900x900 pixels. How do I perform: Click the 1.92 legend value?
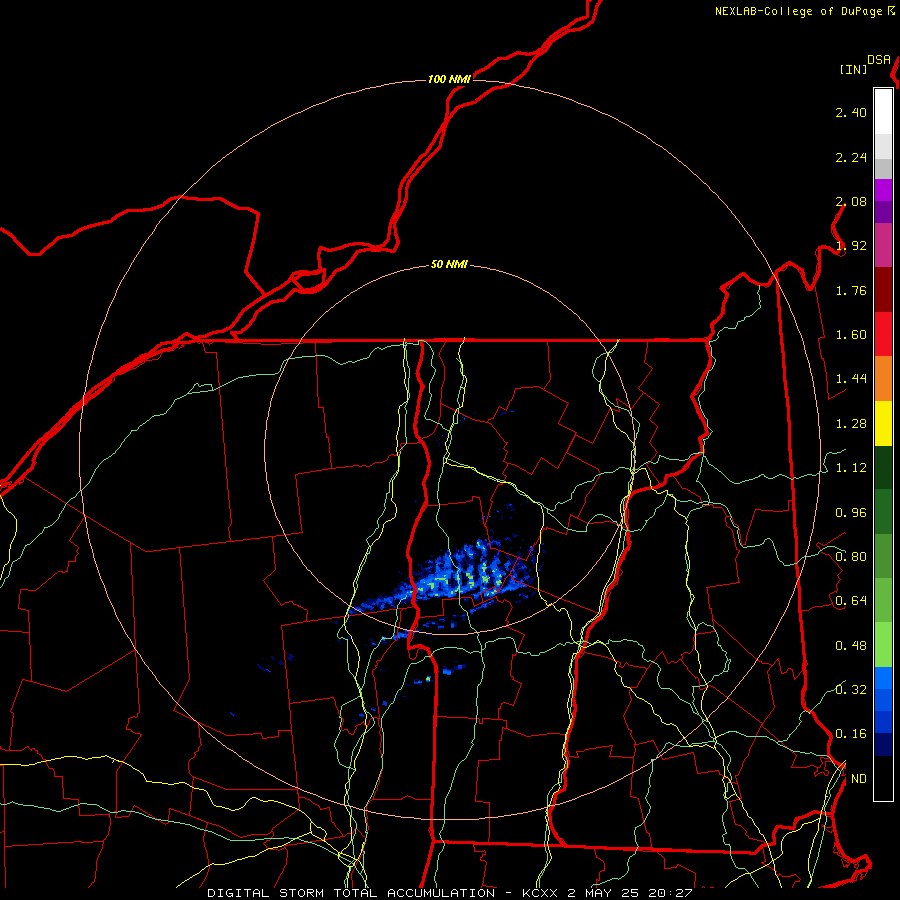pyautogui.click(x=851, y=246)
